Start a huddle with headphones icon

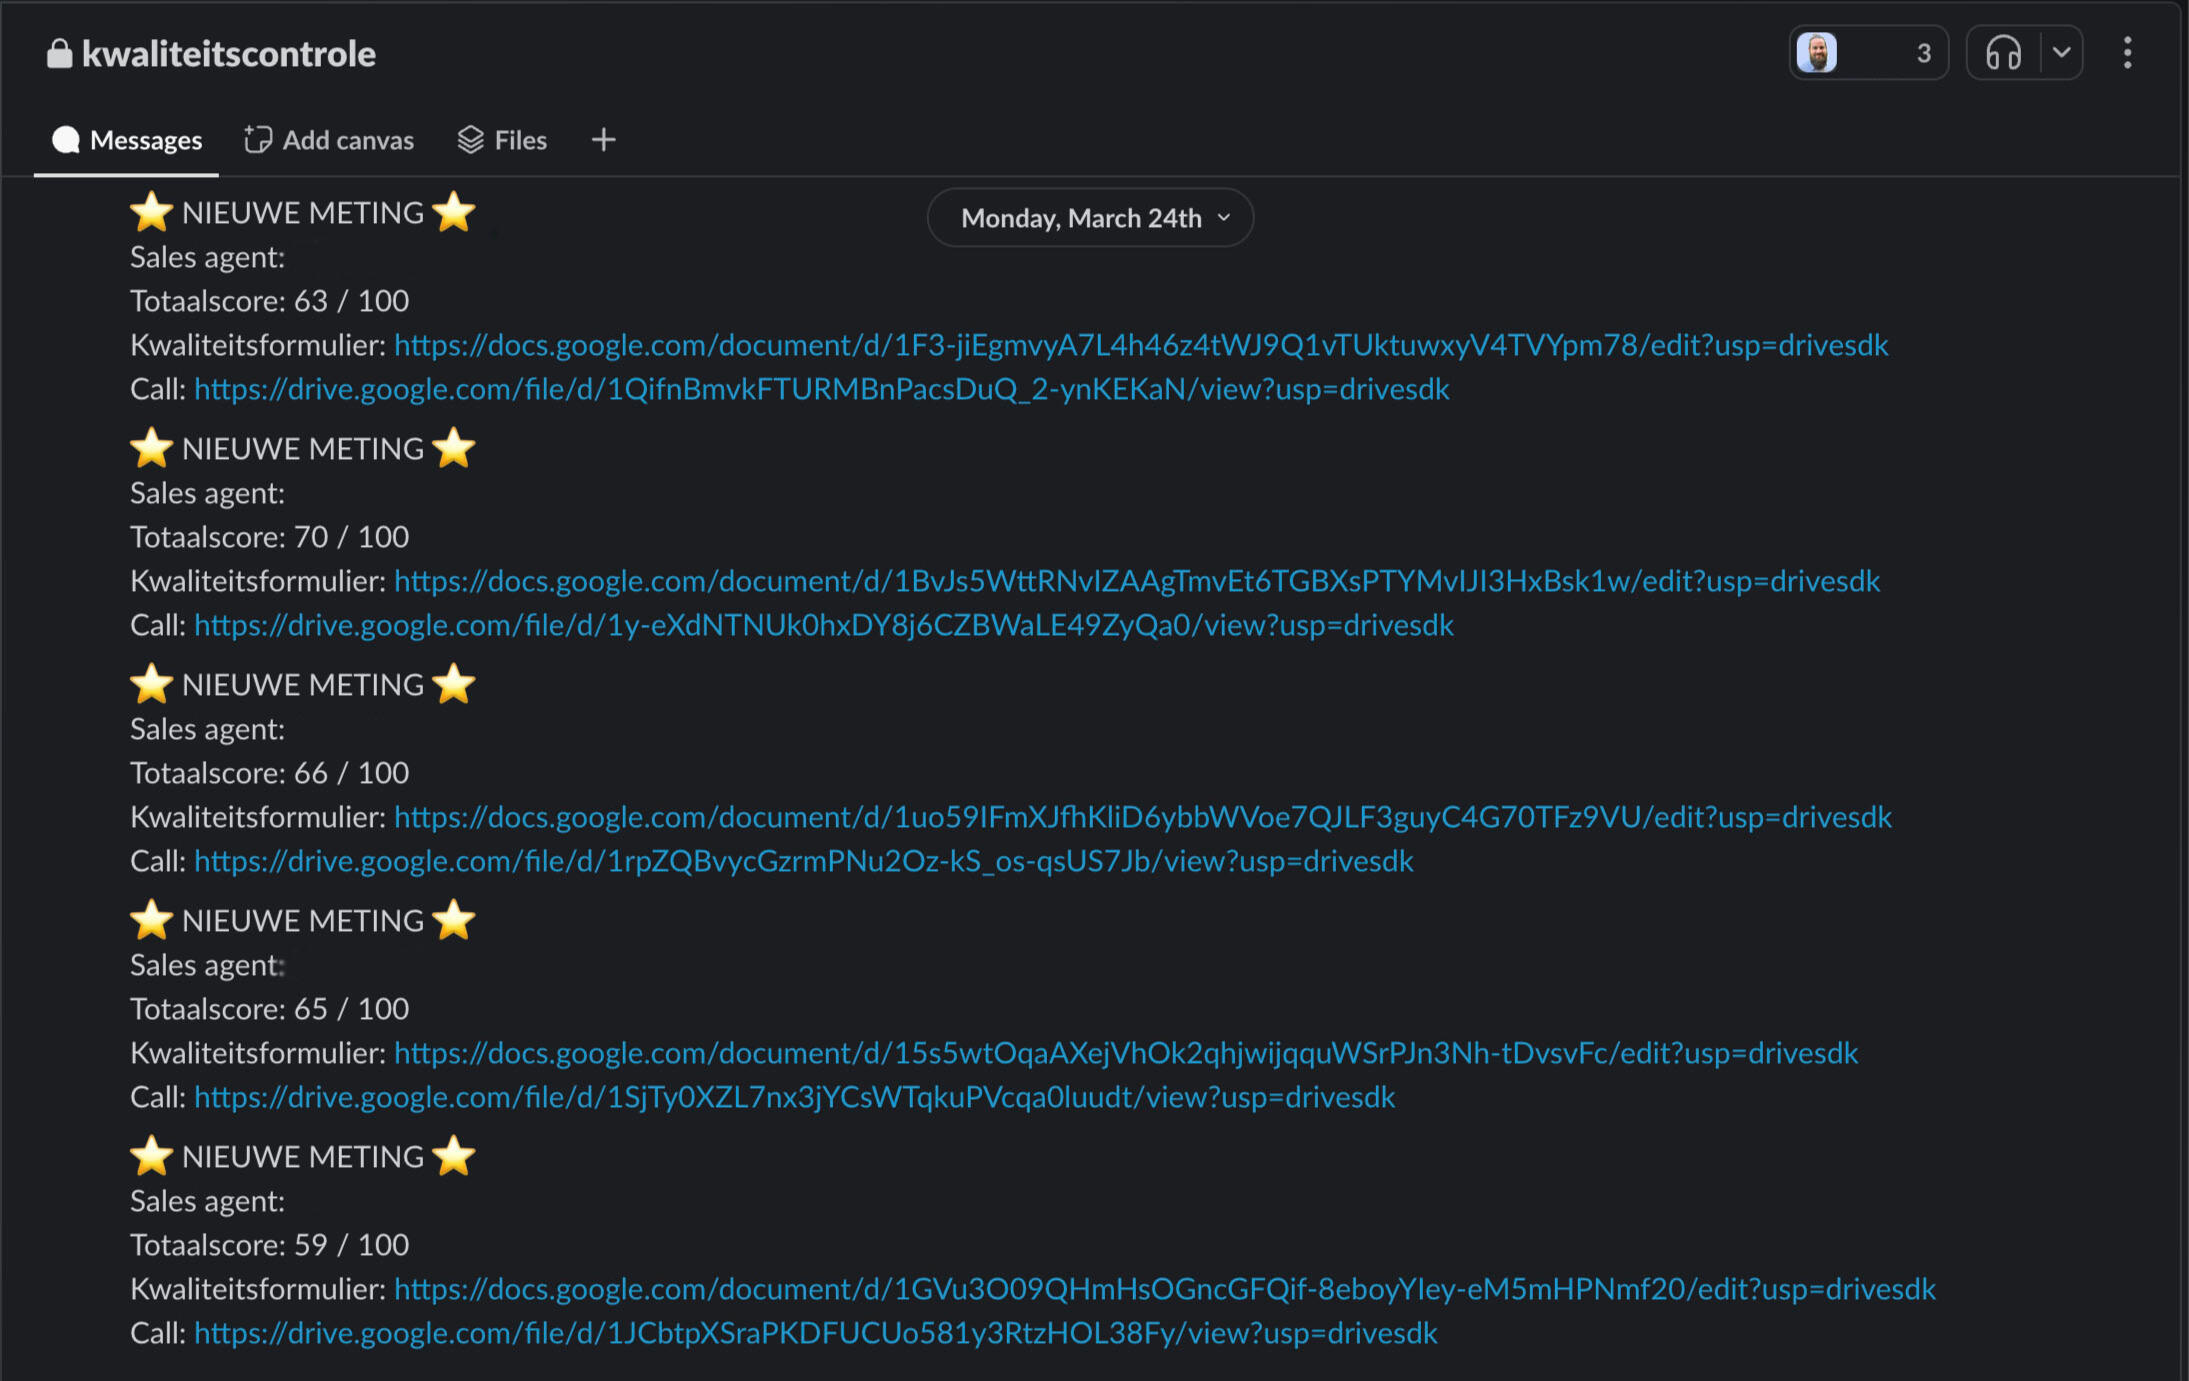(x=2003, y=53)
